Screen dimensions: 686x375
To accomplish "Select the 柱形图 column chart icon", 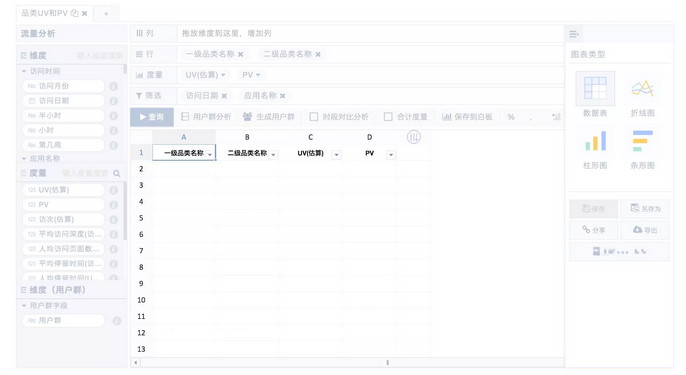I will coord(595,141).
